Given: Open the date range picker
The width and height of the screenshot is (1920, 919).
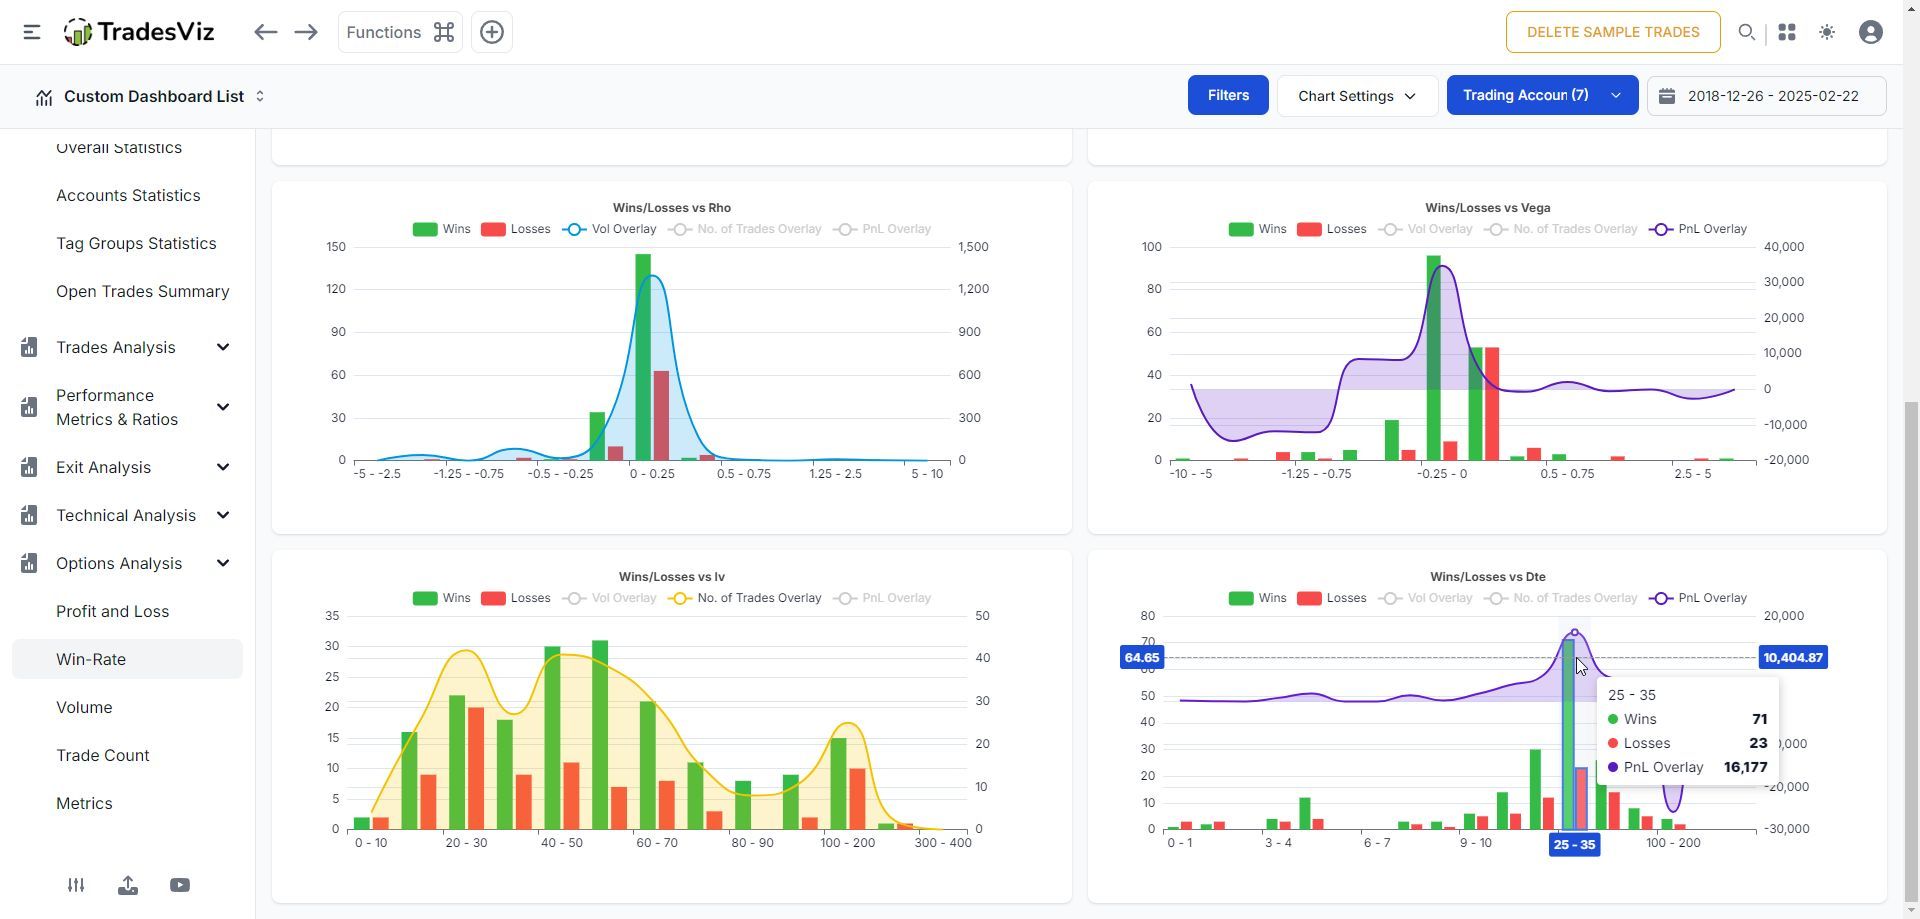Looking at the screenshot, I should [x=1766, y=96].
